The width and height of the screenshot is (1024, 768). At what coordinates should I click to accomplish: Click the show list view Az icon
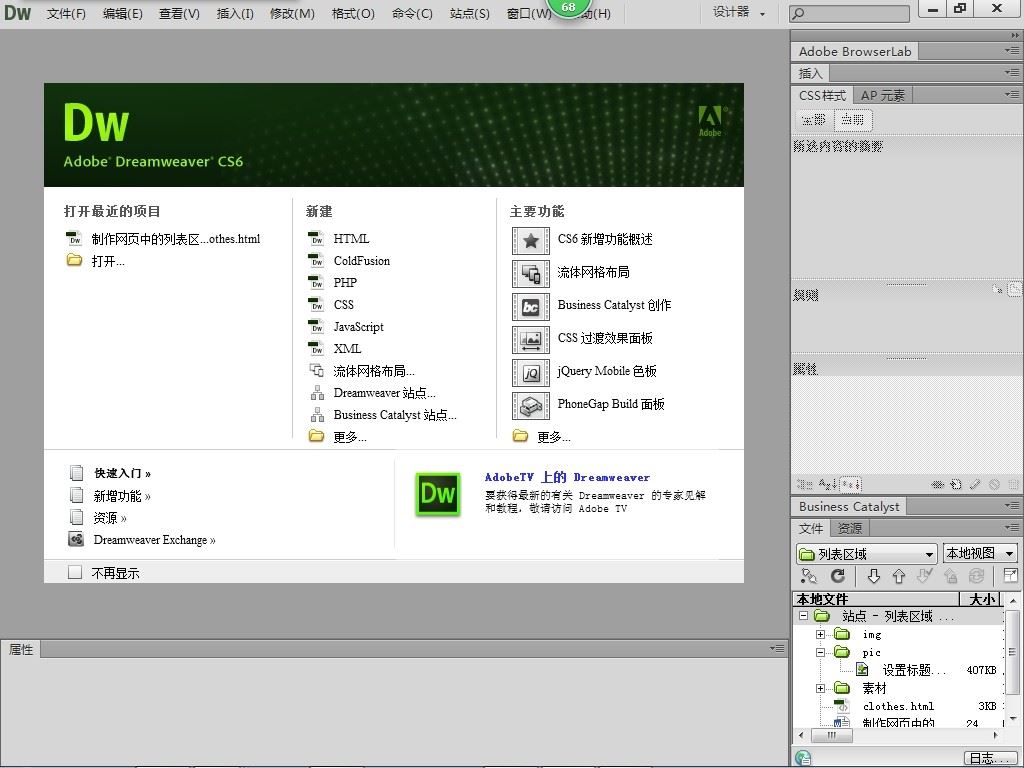coord(827,485)
